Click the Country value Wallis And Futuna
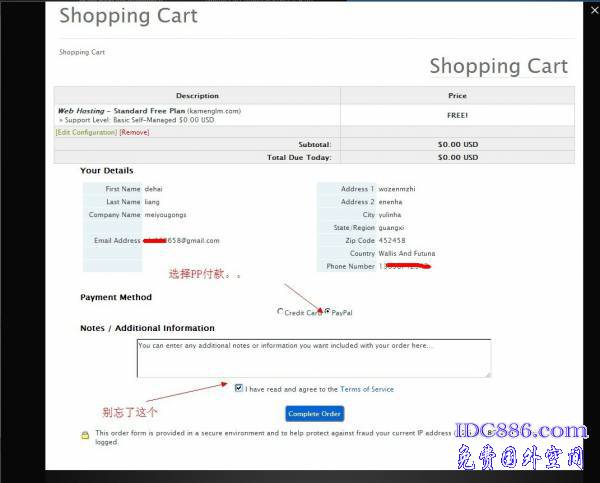The width and height of the screenshot is (600, 483). pyautogui.click(x=407, y=254)
